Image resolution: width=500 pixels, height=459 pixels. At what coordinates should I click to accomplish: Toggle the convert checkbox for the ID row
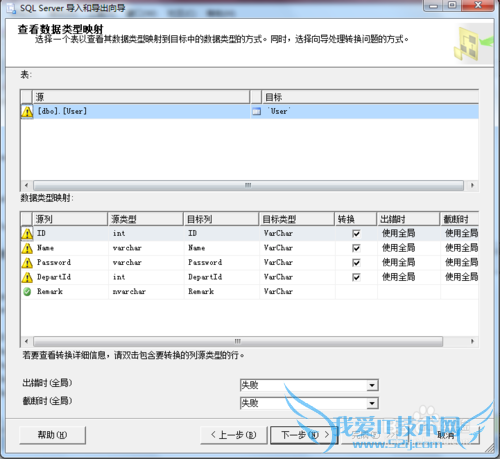coord(356,234)
